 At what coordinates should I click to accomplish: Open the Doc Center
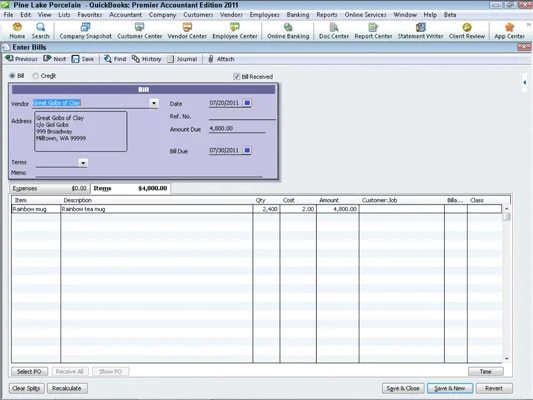334,31
